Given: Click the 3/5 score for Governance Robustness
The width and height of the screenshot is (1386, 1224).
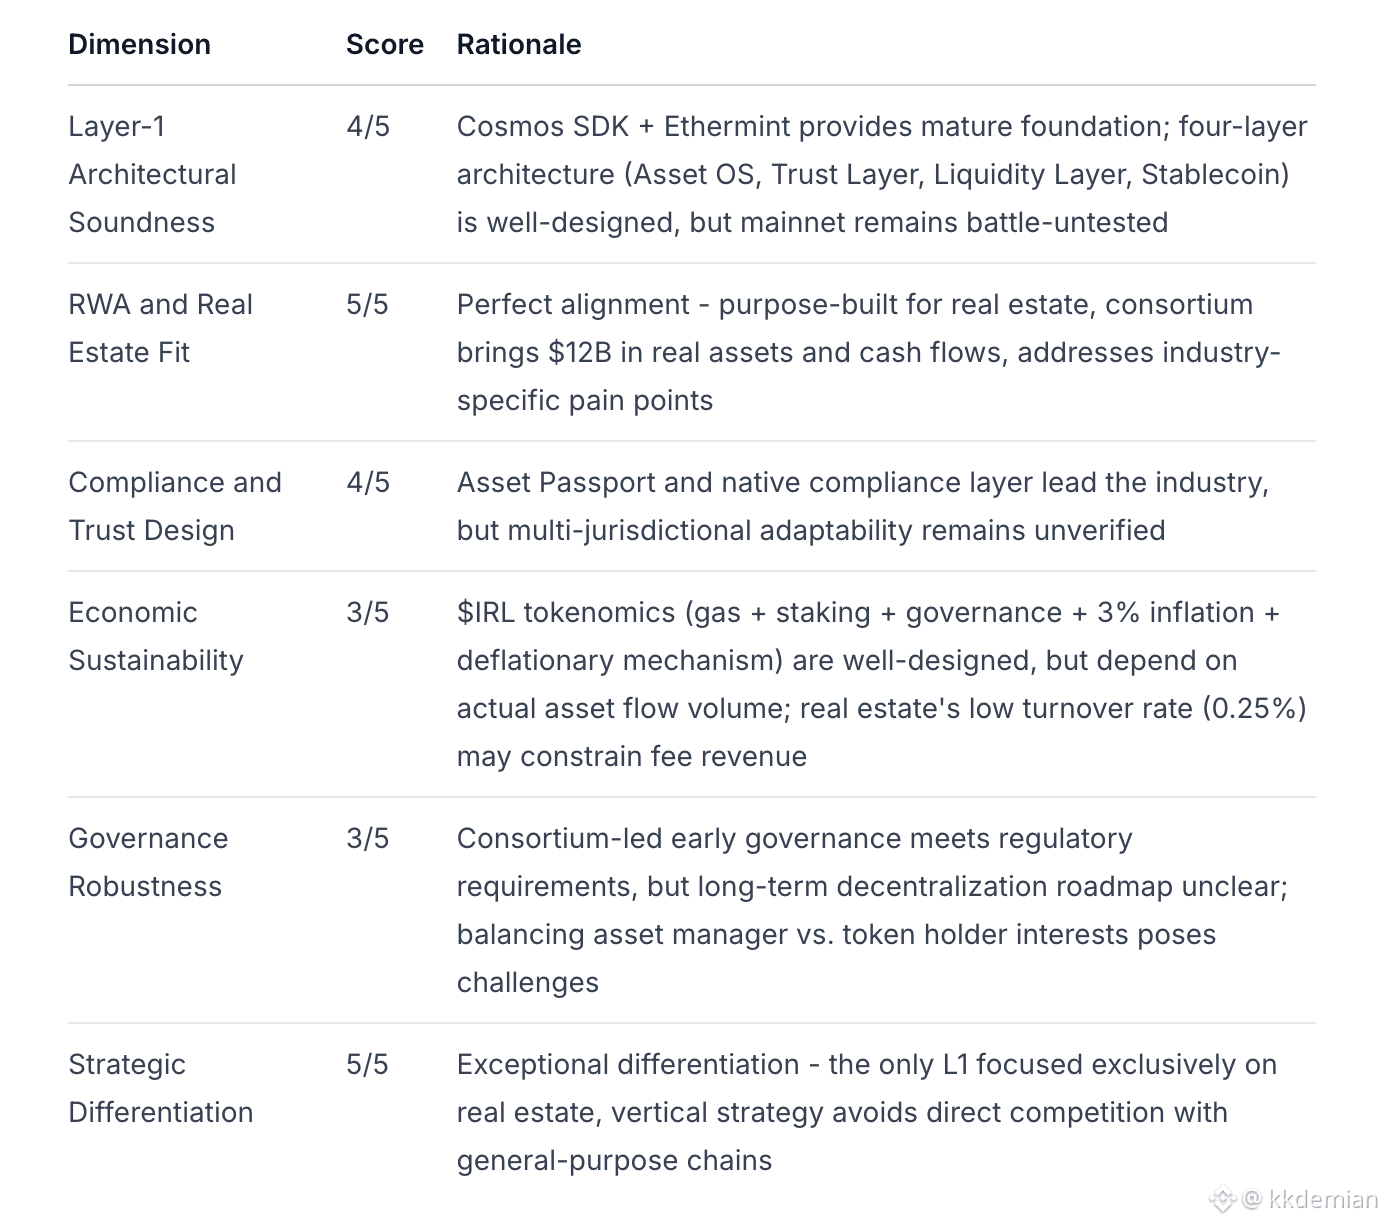Looking at the screenshot, I should (x=367, y=838).
